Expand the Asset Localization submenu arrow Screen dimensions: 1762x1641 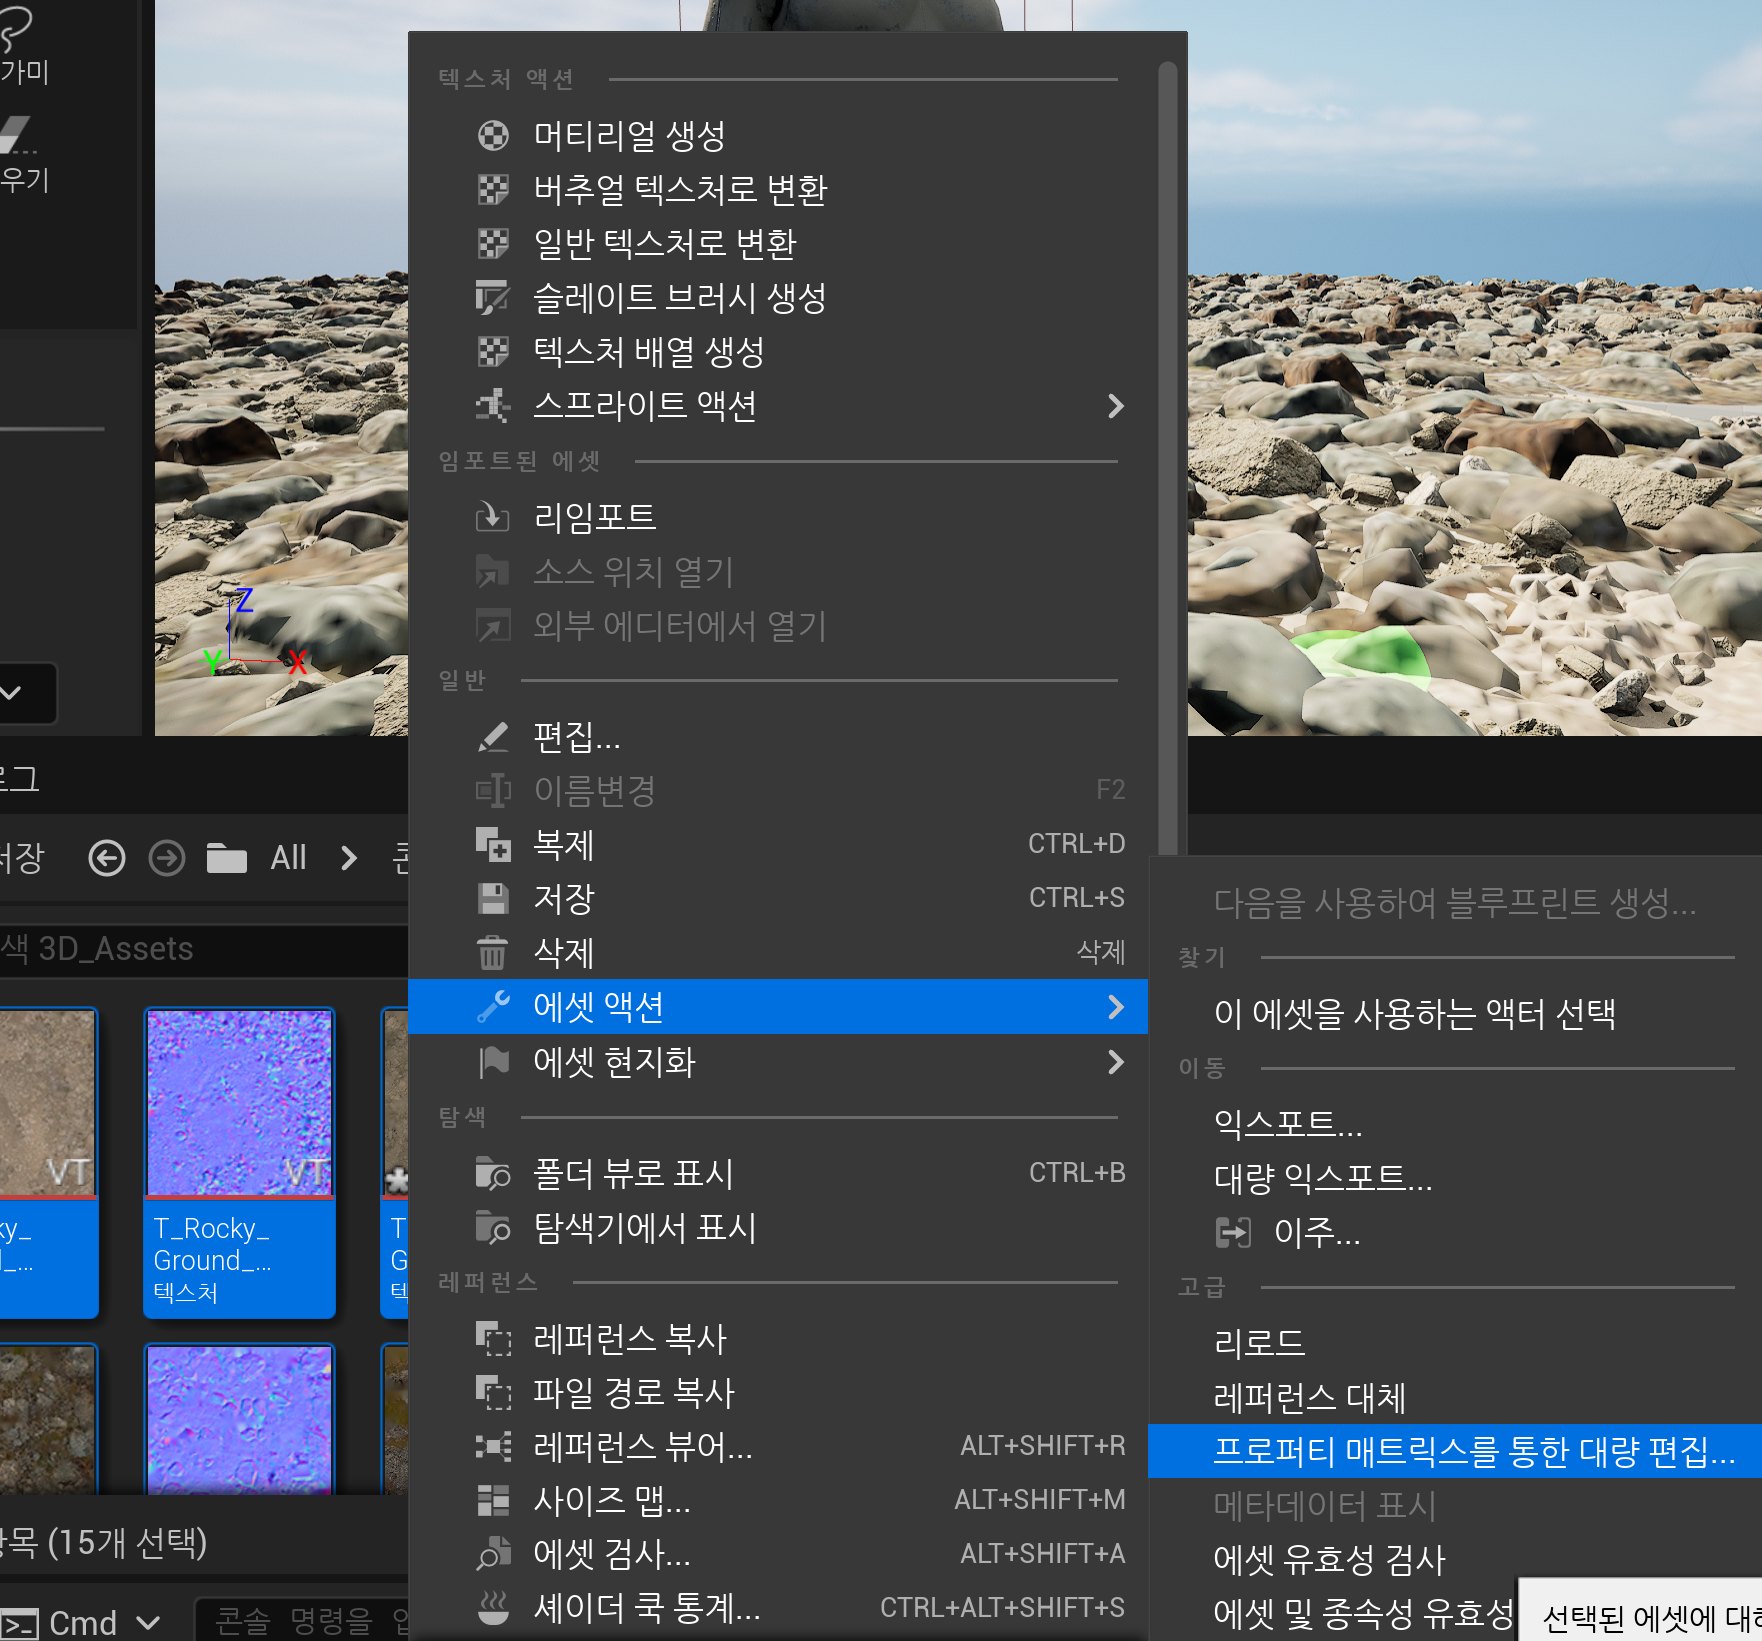tap(1116, 1061)
